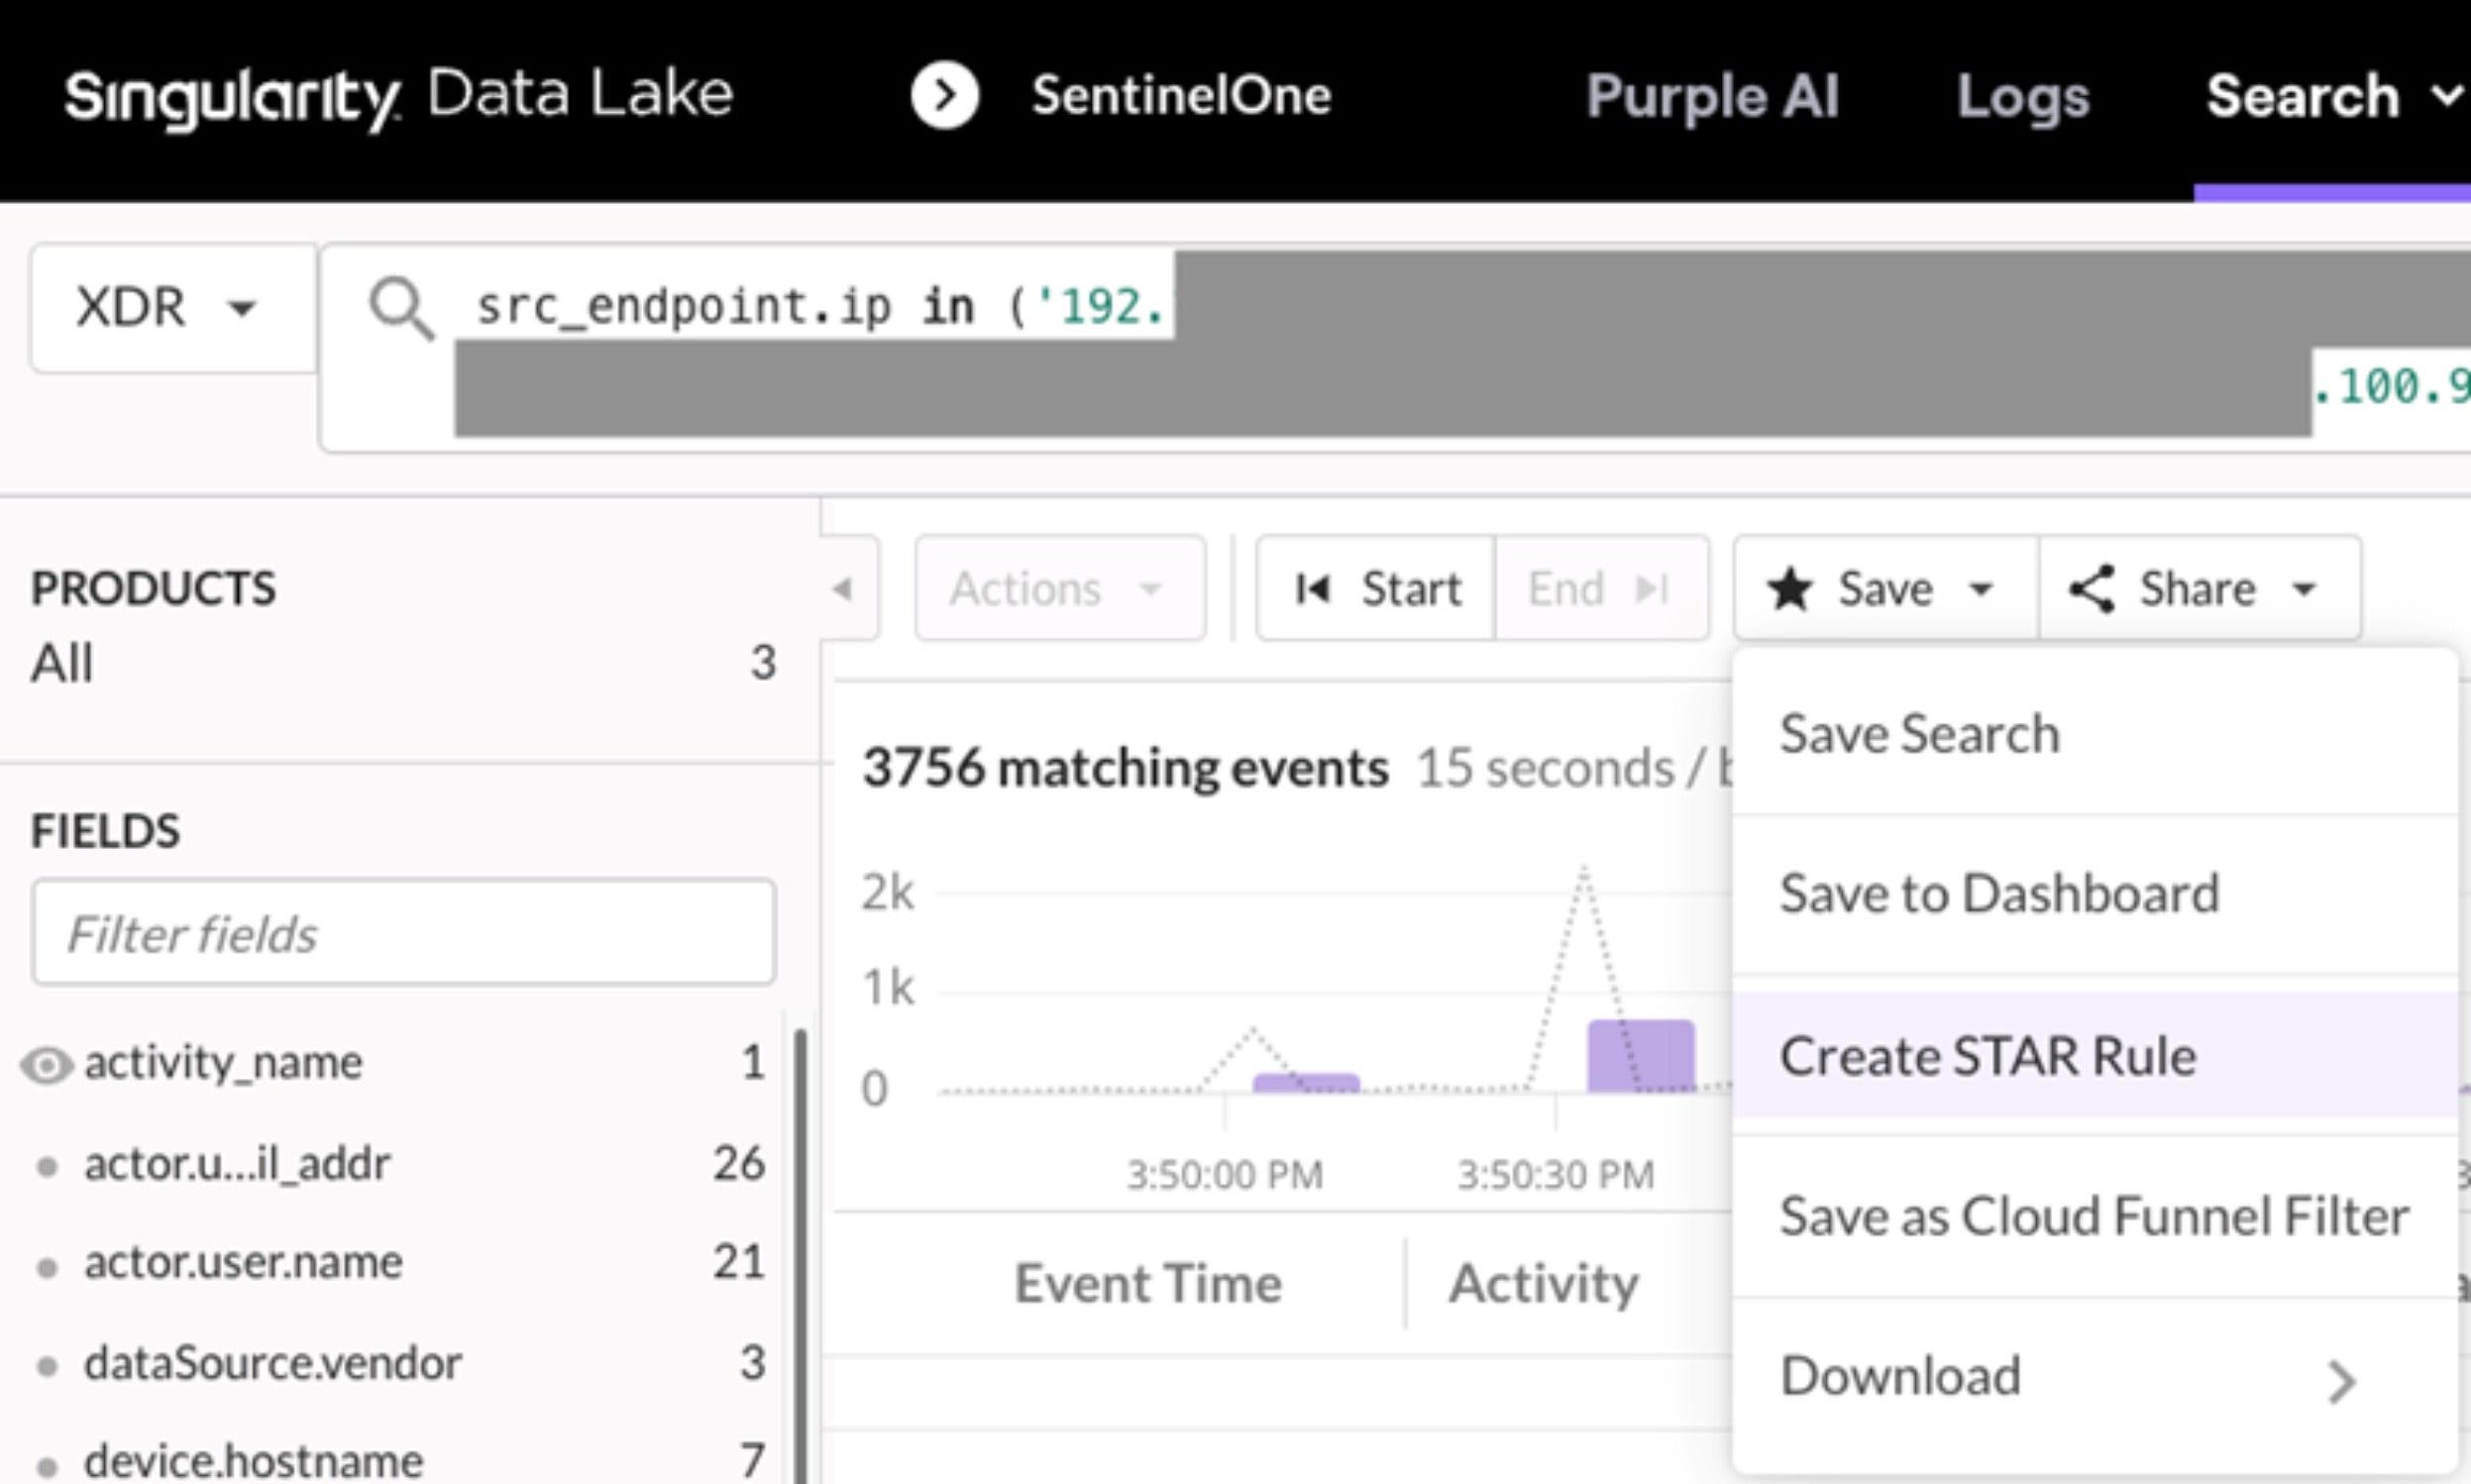This screenshot has width=2471, height=1484.
Task: Toggle visibility eye for activity_name field
Action: [x=46, y=1066]
